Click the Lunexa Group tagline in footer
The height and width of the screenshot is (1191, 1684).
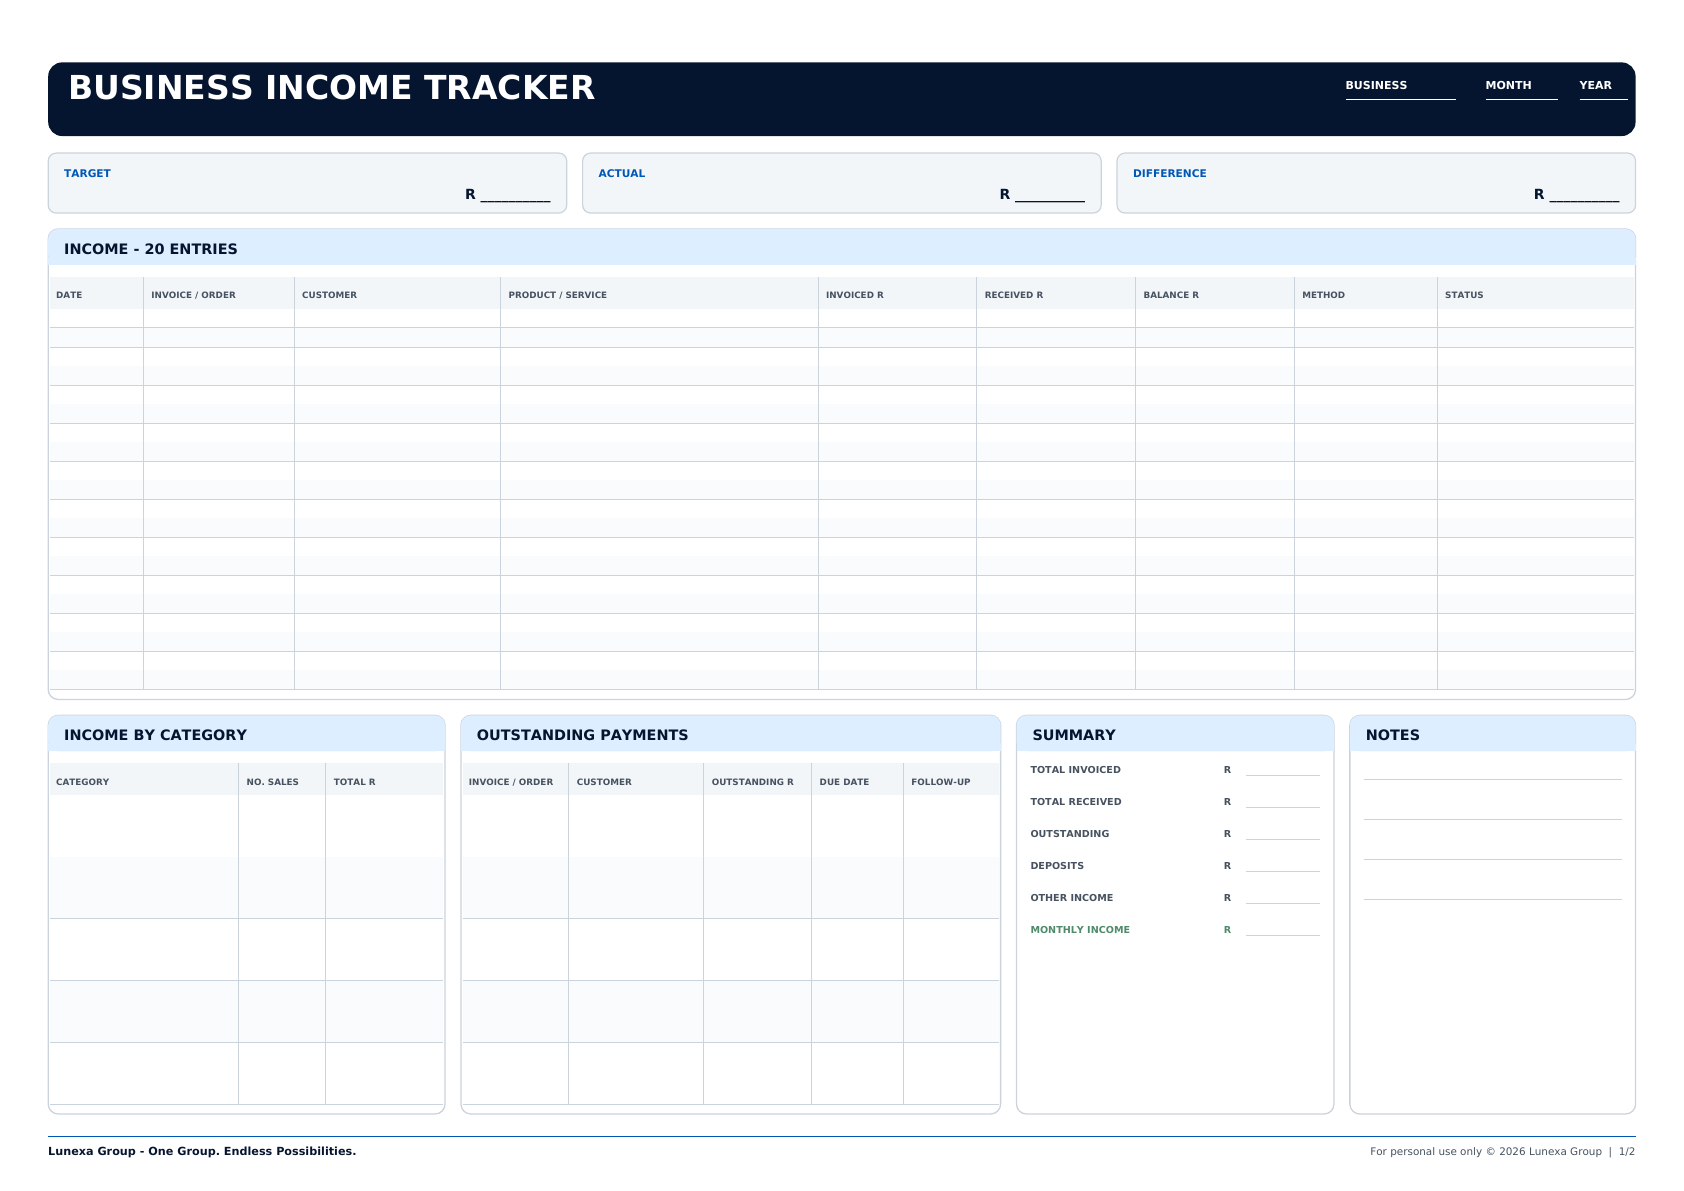pyautogui.click(x=202, y=1151)
